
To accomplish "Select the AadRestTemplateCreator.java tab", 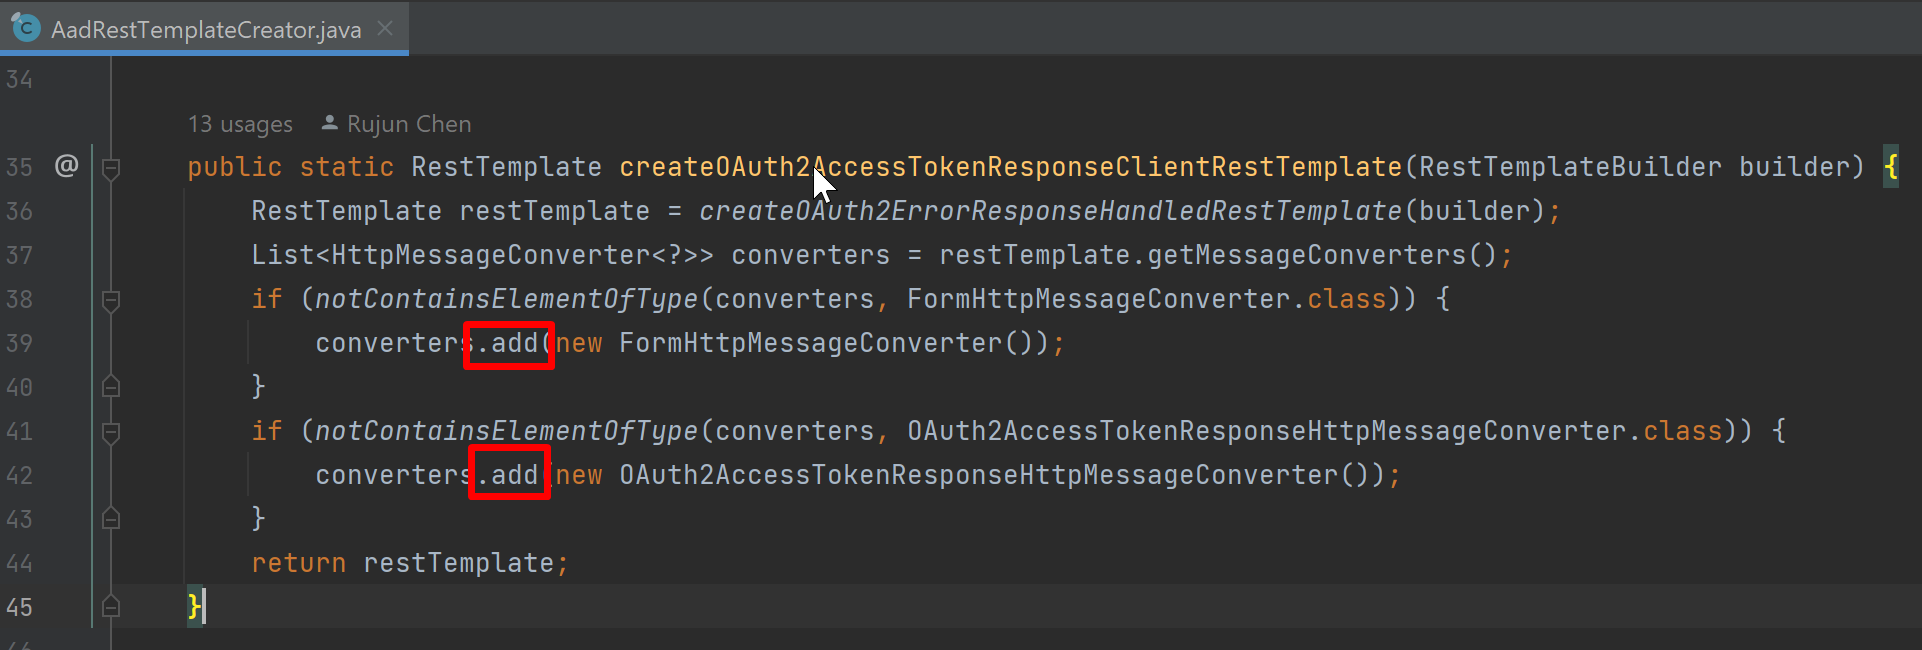I will click(204, 28).
